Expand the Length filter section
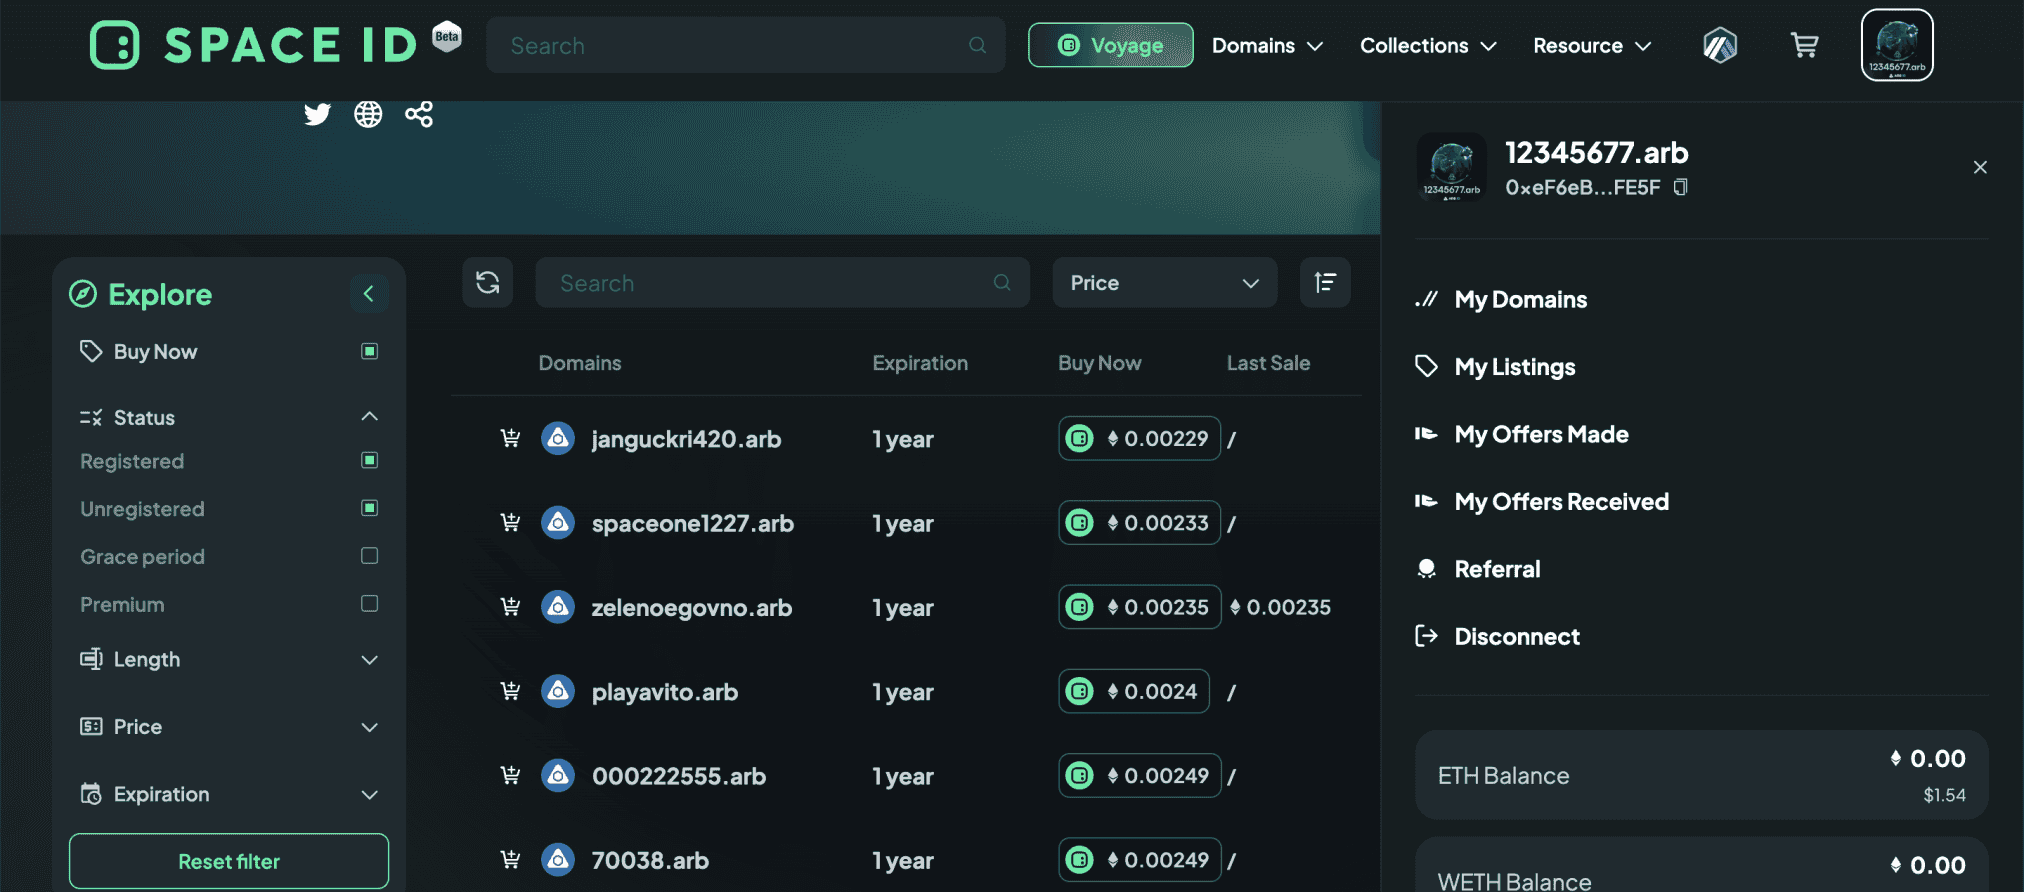 369,660
